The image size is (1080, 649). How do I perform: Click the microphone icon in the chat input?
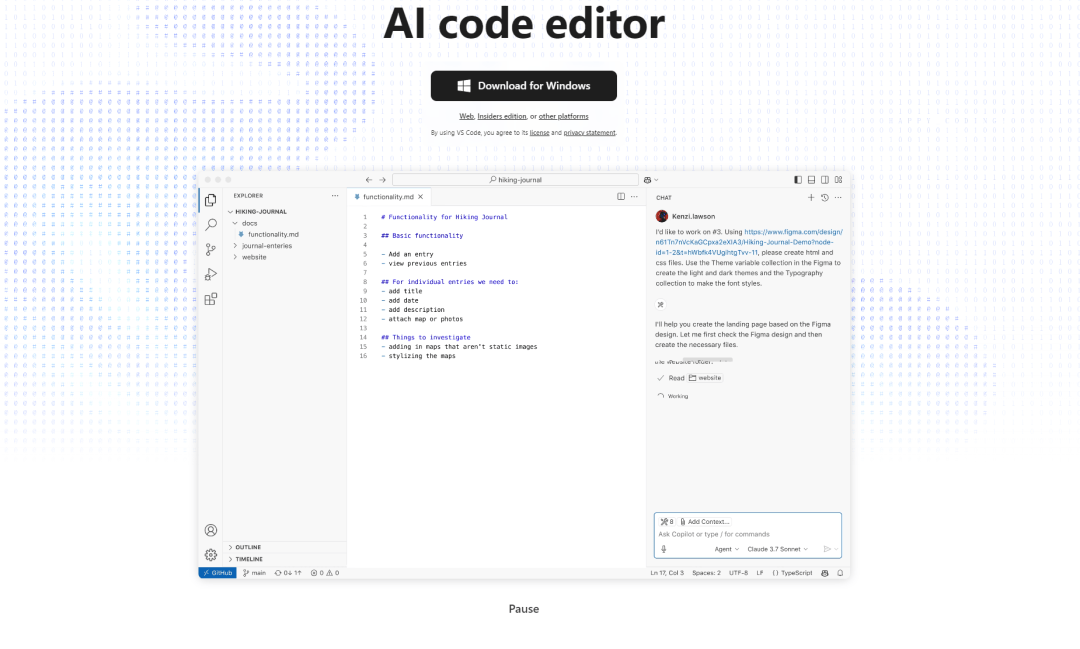663,547
